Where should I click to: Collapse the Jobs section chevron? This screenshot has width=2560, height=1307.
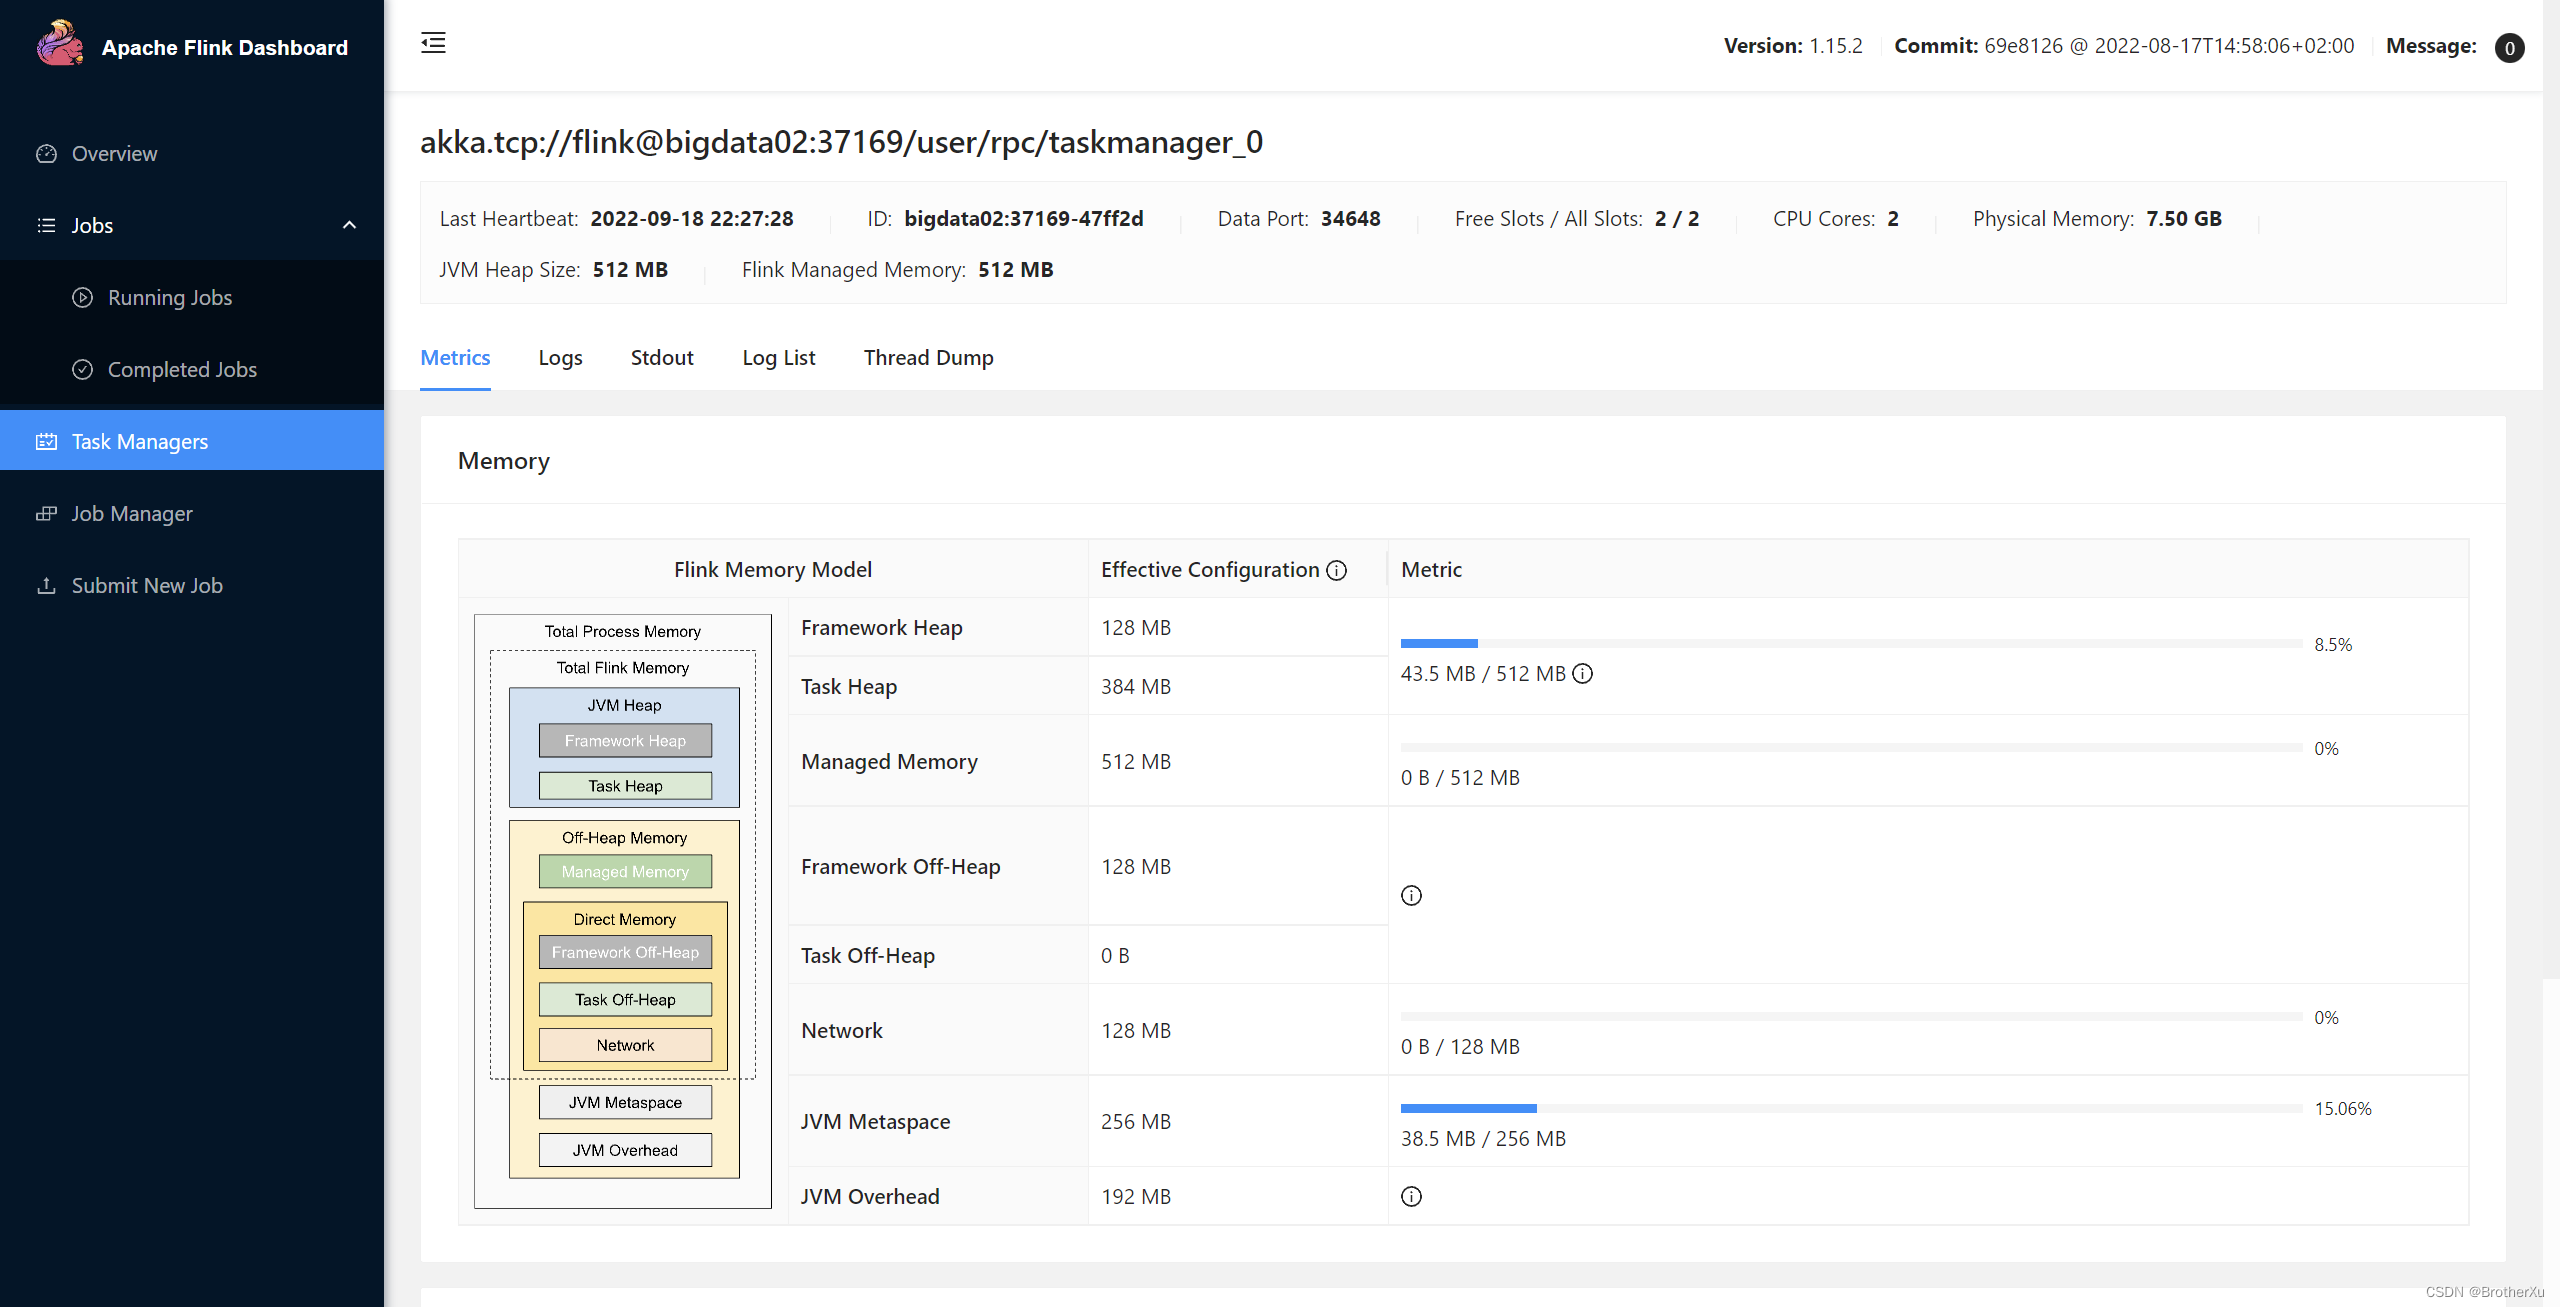click(349, 224)
